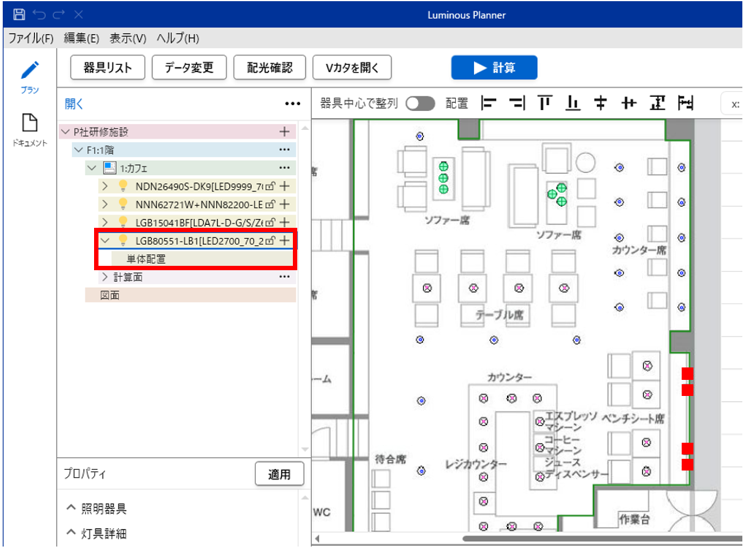The width and height of the screenshot is (744, 550).
Task: Click the 適用 button in properties
Action: [x=279, y=474]
